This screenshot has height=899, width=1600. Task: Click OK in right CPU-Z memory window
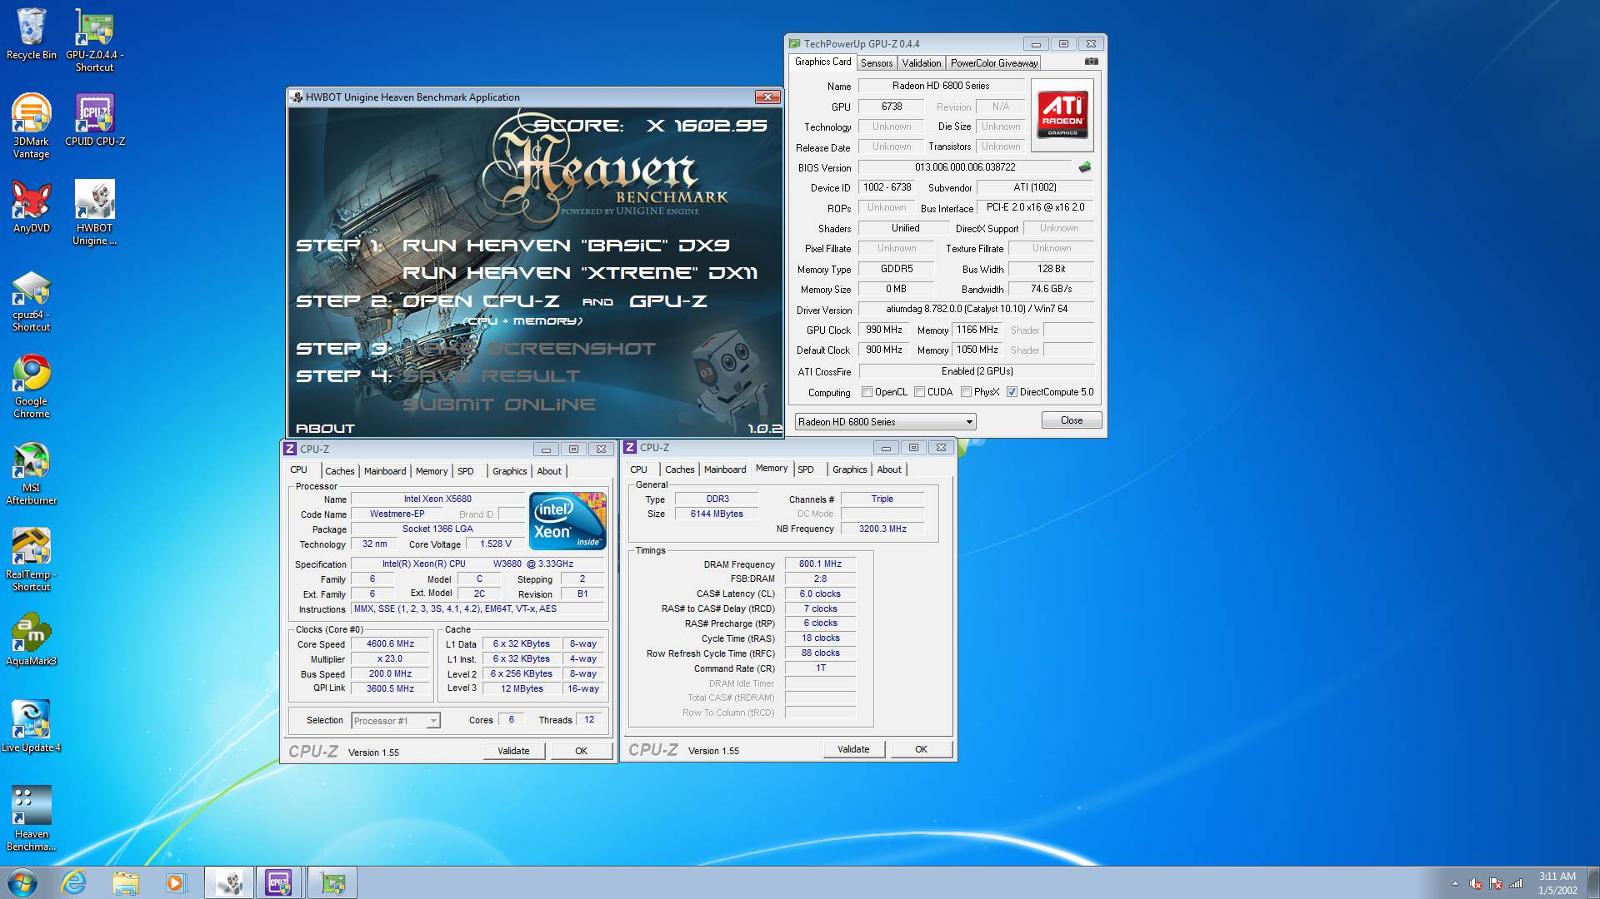921,749
